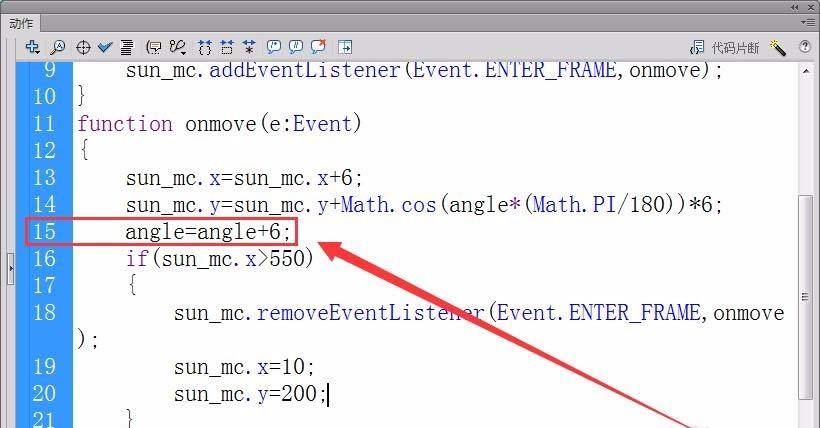Show code hint speech bubble icon
Screen dimensions: 820x428
(x=153, y=48)
